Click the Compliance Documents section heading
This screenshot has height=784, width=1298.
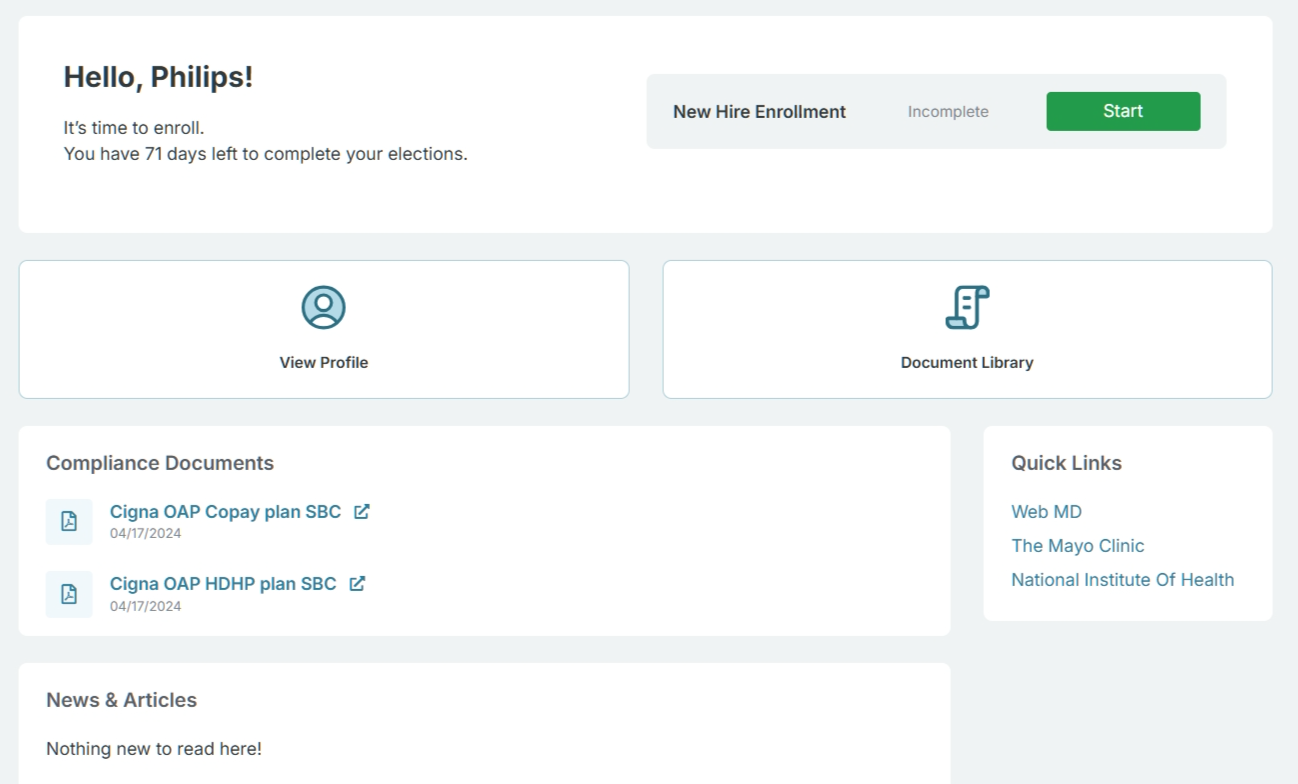point(160,463)
